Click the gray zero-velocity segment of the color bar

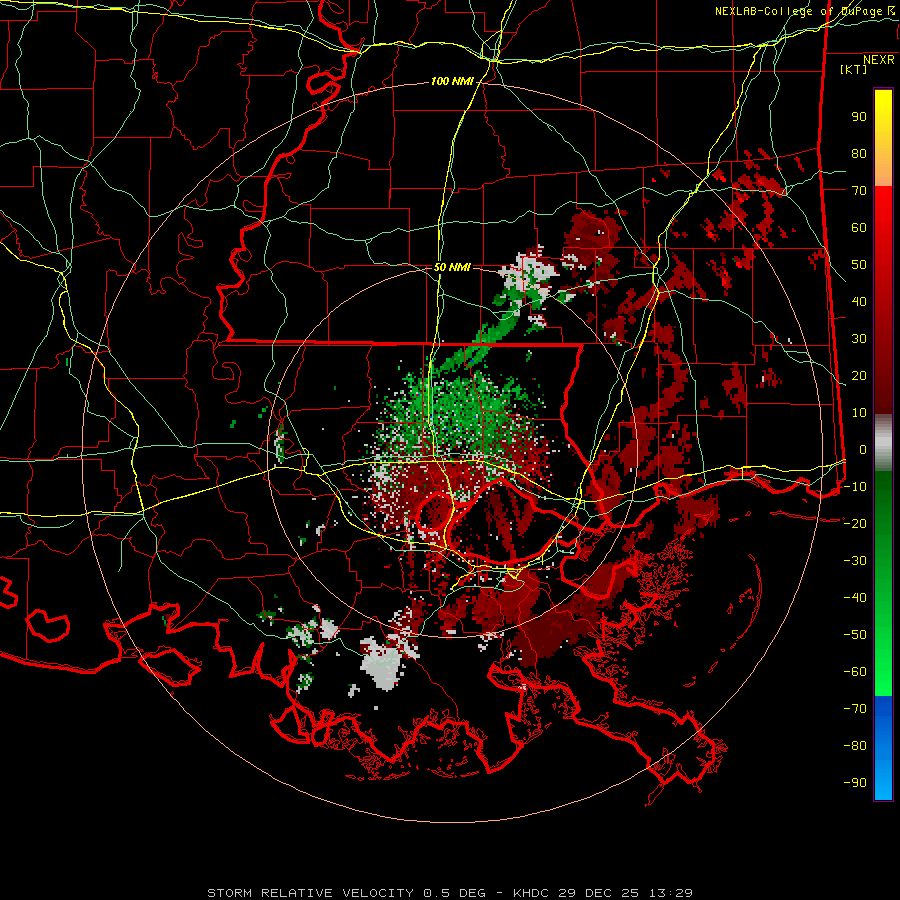[x=883, y=443]
